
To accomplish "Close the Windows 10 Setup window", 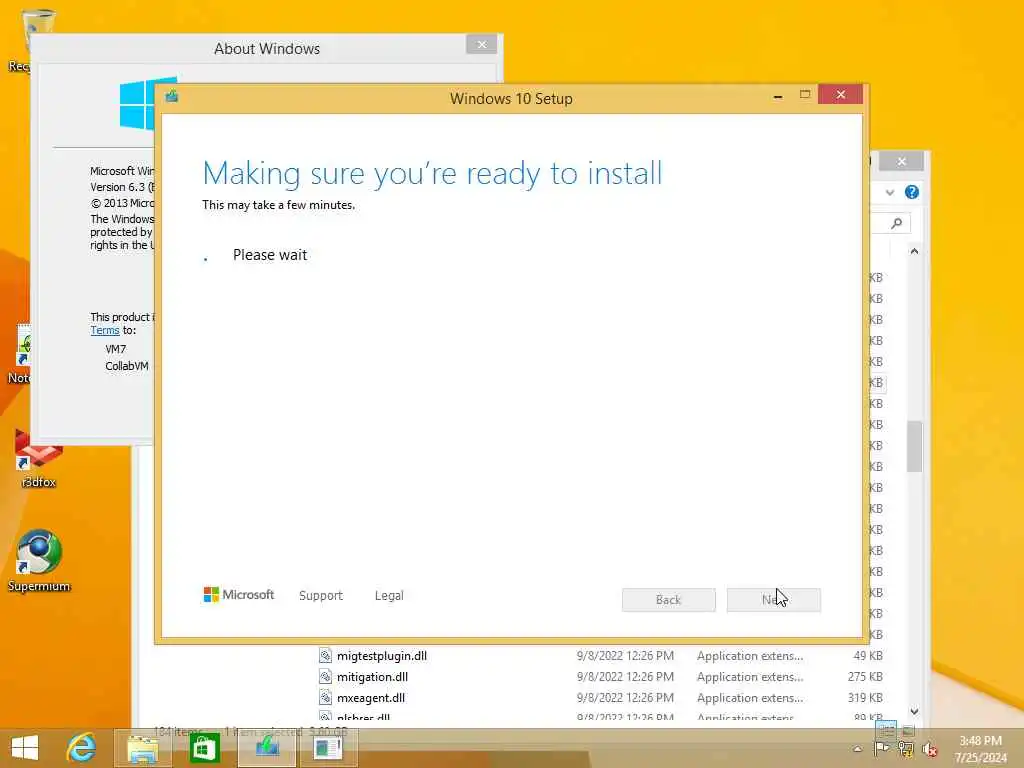I will pos(840,95).
